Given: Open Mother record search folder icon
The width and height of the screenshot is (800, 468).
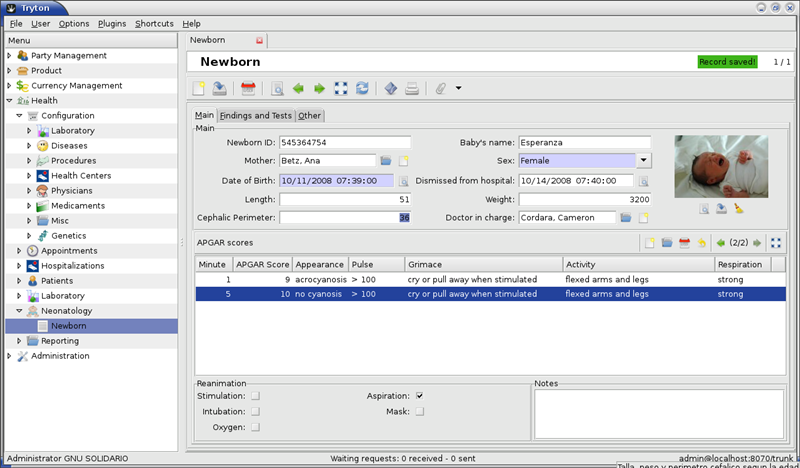Looking at the screenshot, I should point(386,161).
